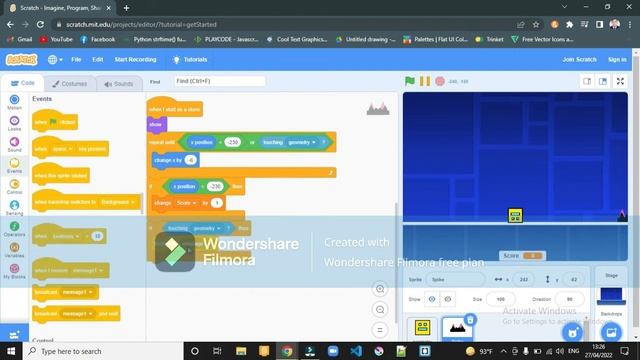Viewport: 640px width, 360px height.
Task: Click the Scratch logo
Action: [21, 60]
